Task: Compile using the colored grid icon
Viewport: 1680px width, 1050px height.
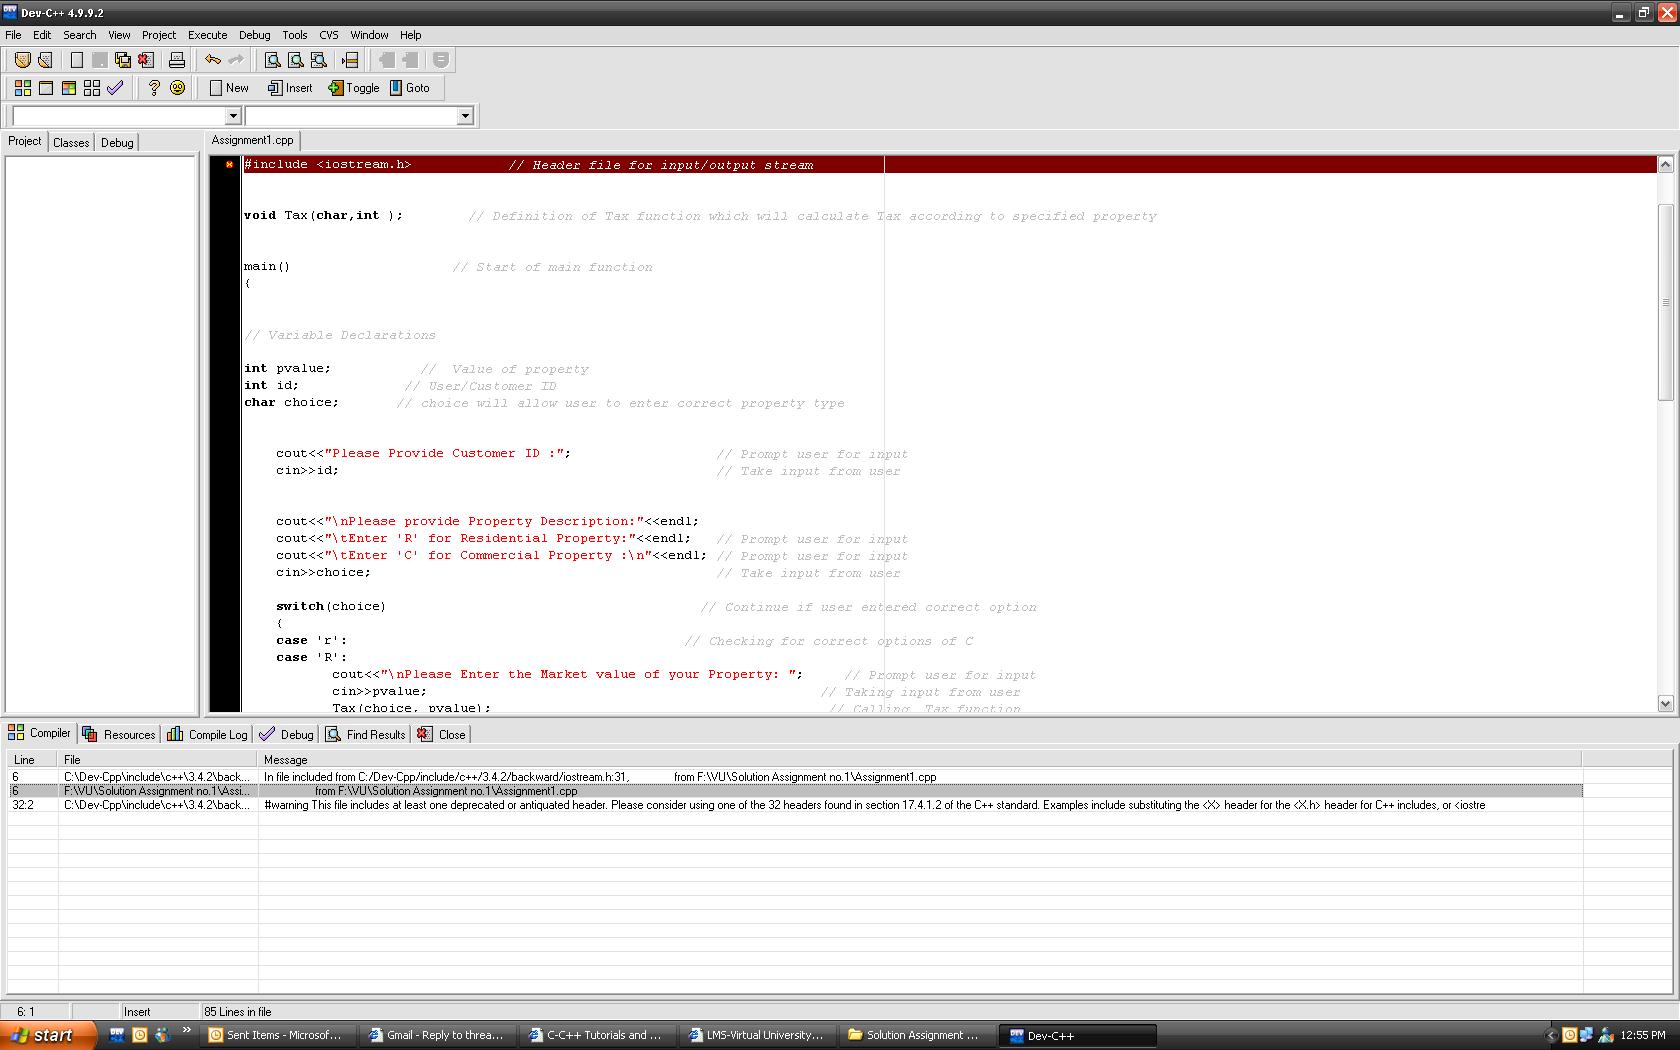Action: [22, 88]
